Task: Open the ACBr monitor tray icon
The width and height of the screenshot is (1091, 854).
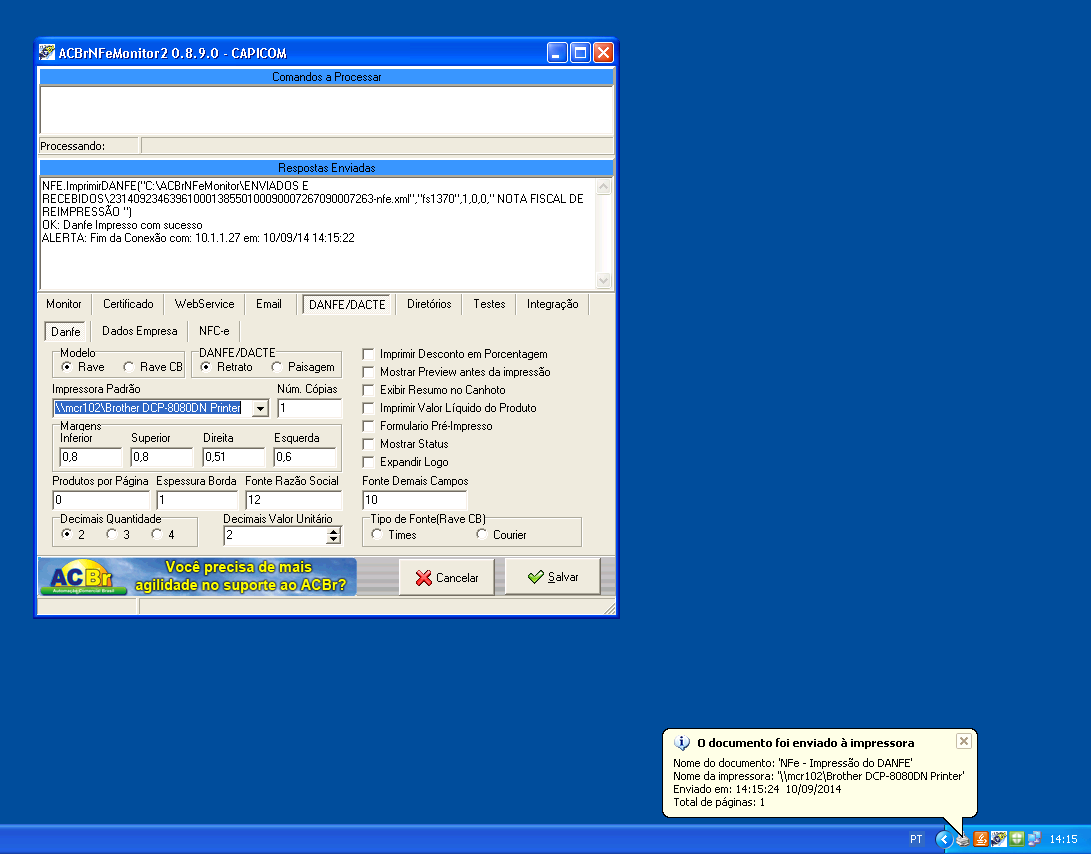Action: click(x=998, y=839)
